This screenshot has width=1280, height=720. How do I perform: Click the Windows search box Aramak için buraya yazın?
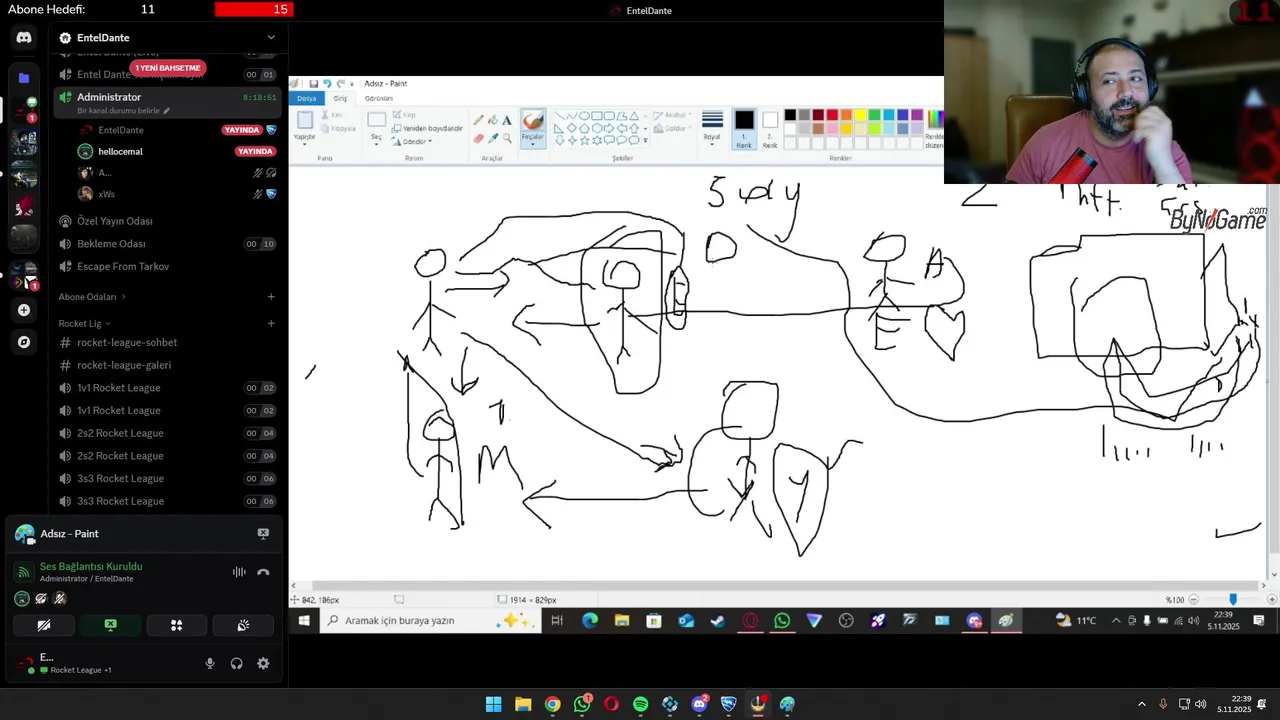click(430, 621)
